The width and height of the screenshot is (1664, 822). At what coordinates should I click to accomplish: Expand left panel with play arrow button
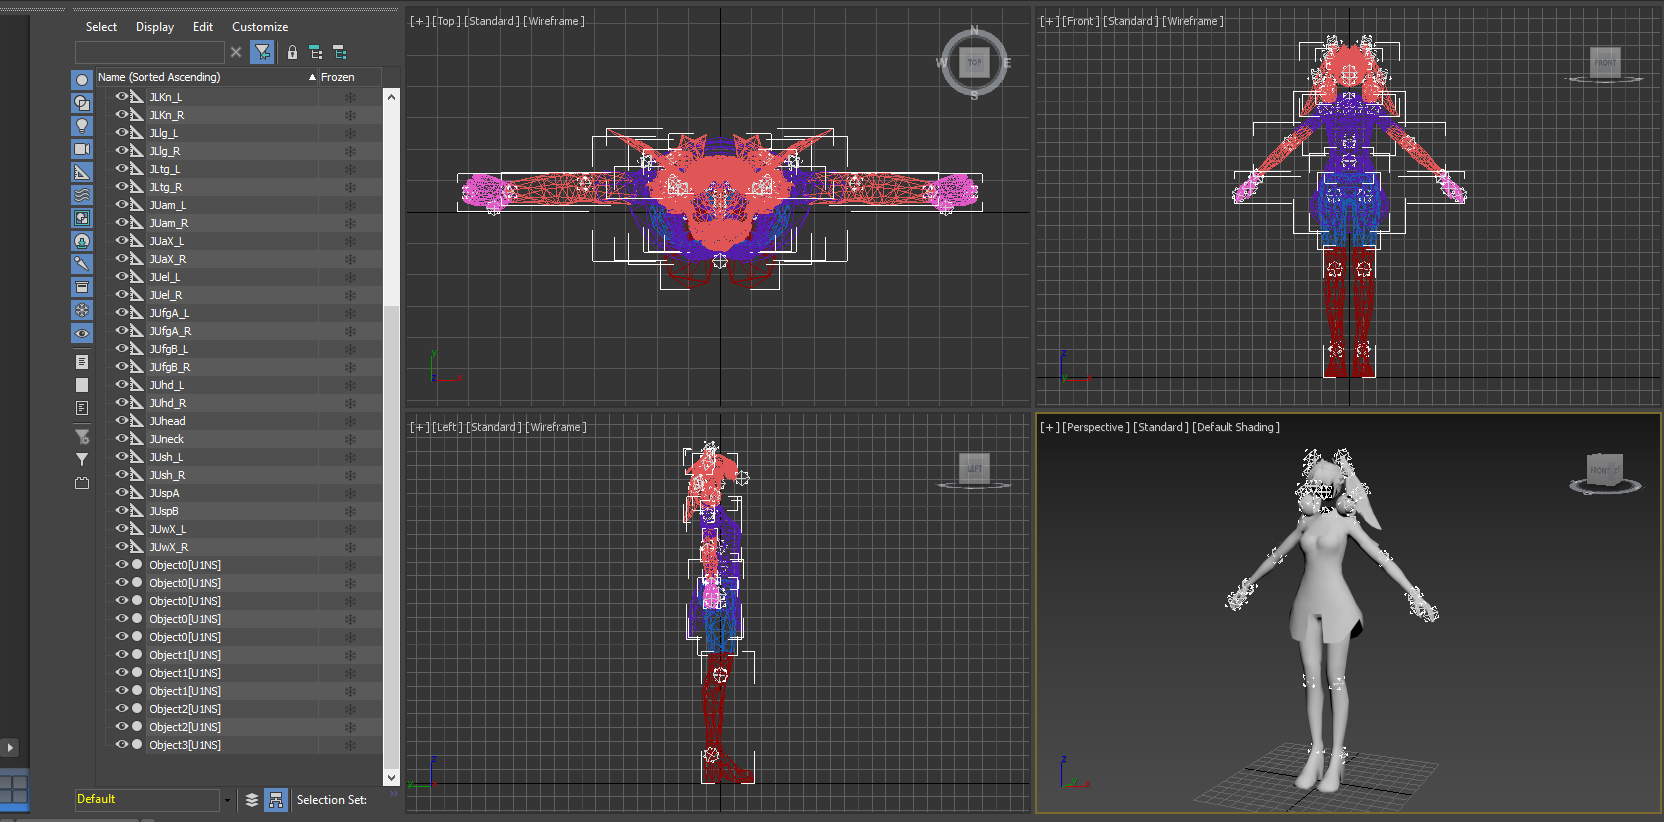point(10,747)
